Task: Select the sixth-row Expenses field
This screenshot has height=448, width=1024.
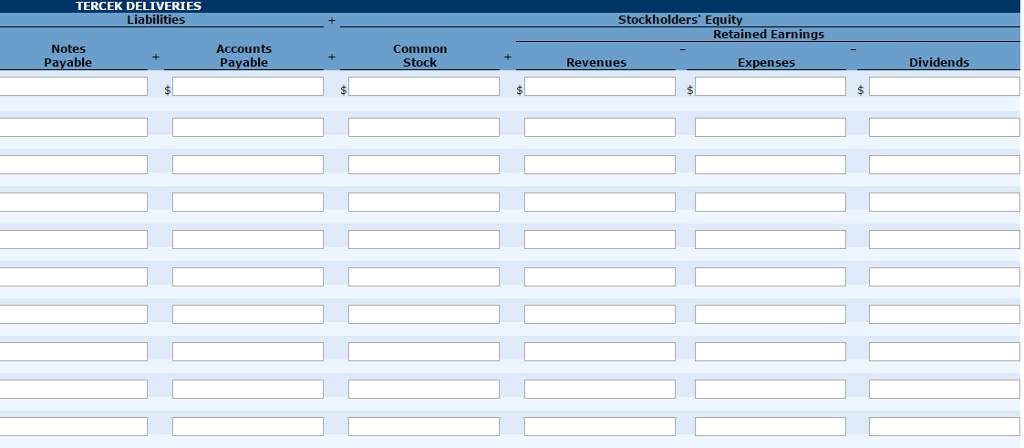Action: (x=770, y=277)
